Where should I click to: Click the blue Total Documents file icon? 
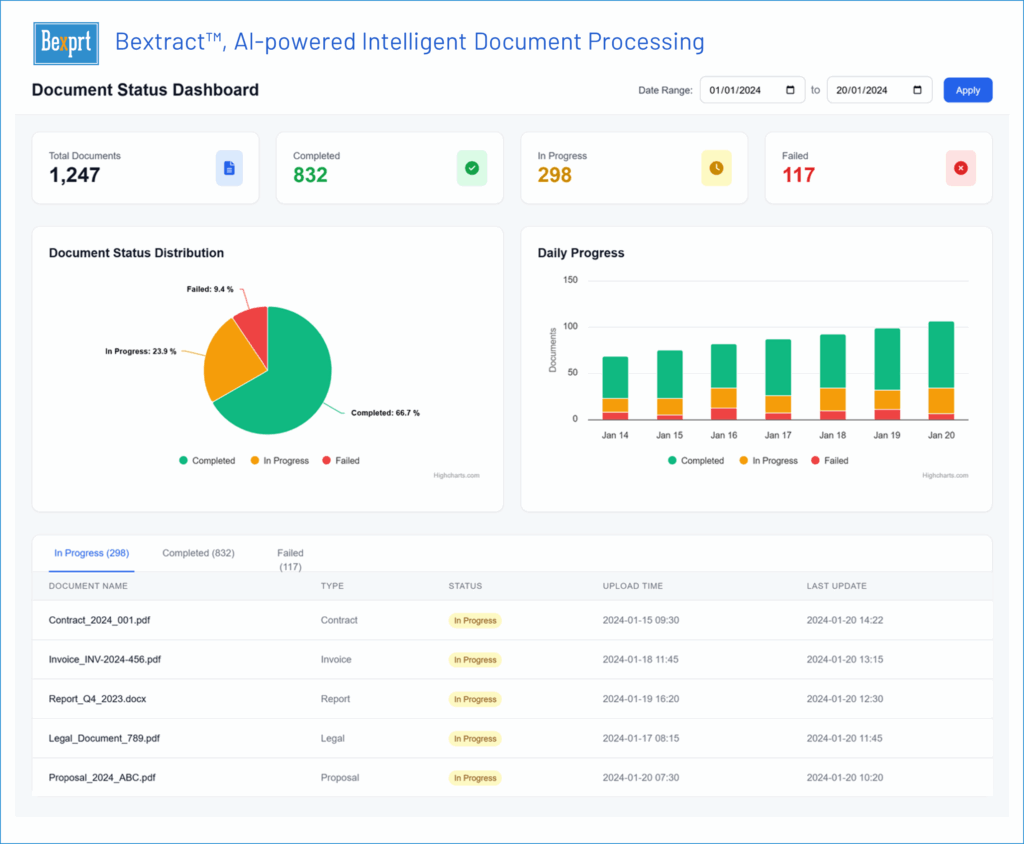[x=229, y=168]
